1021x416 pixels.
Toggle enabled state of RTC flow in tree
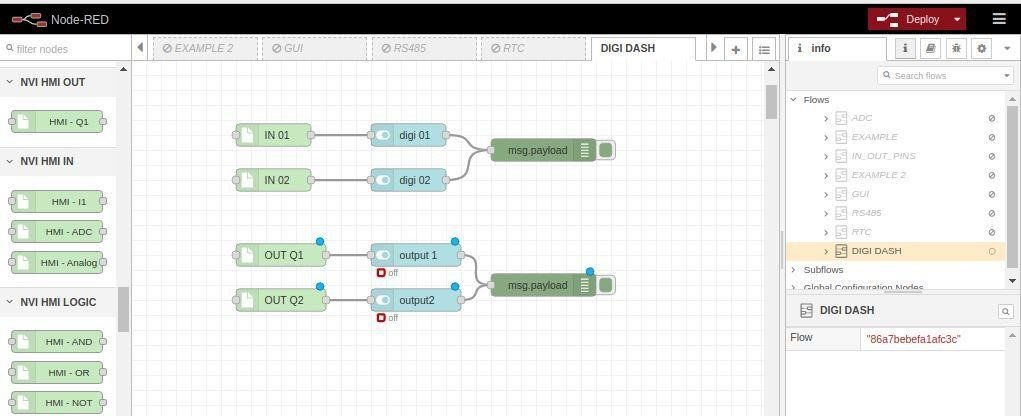(991, 232)
